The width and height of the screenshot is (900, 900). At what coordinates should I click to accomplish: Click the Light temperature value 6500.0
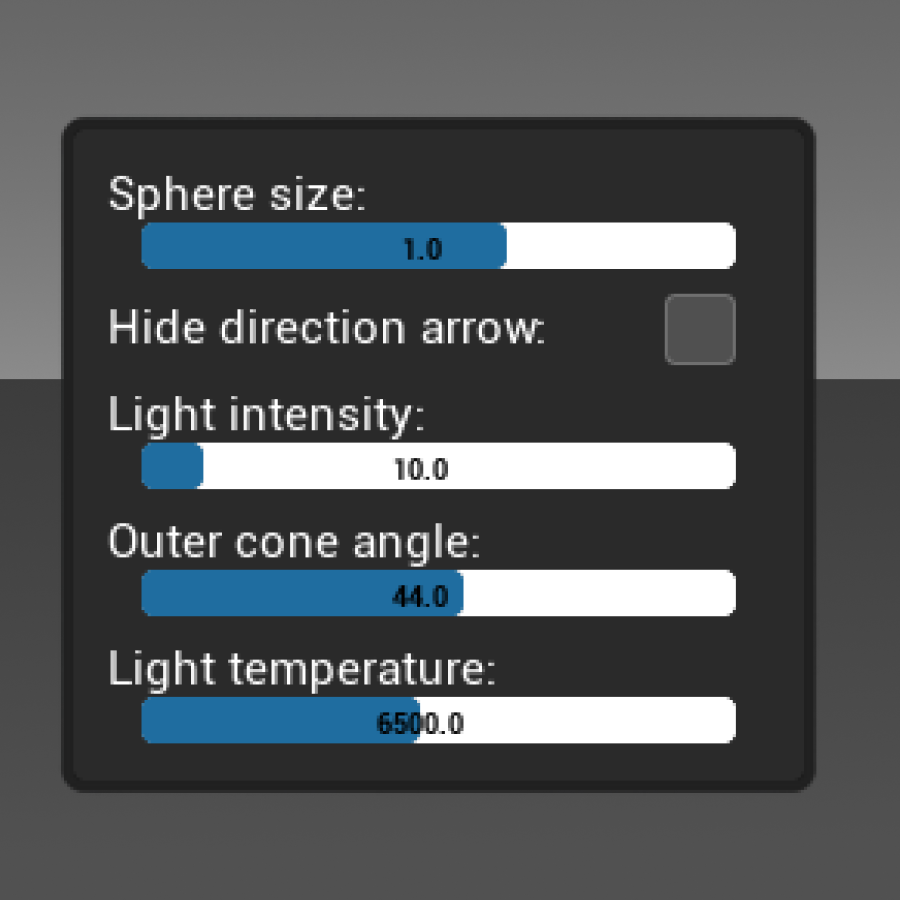420,723
